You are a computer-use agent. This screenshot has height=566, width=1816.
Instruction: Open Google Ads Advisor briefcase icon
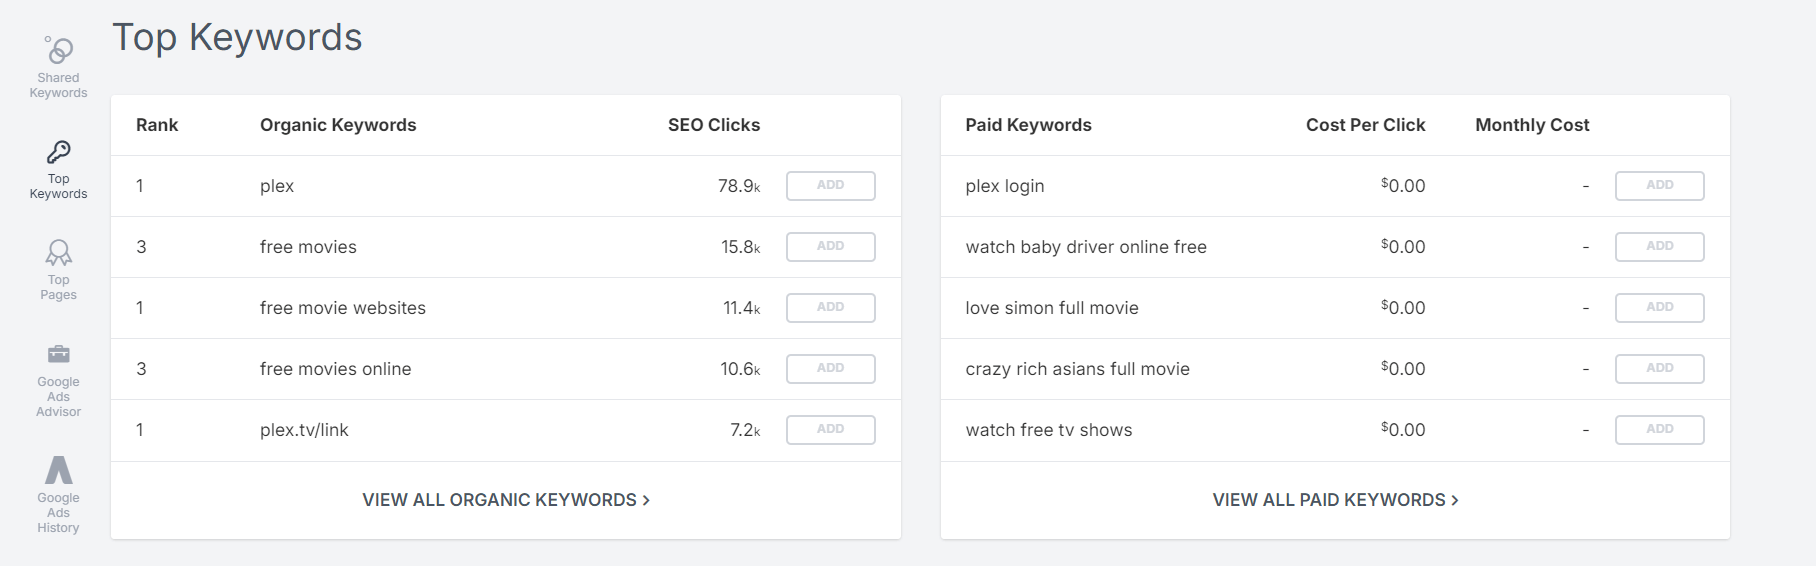[x=59, y=354]
